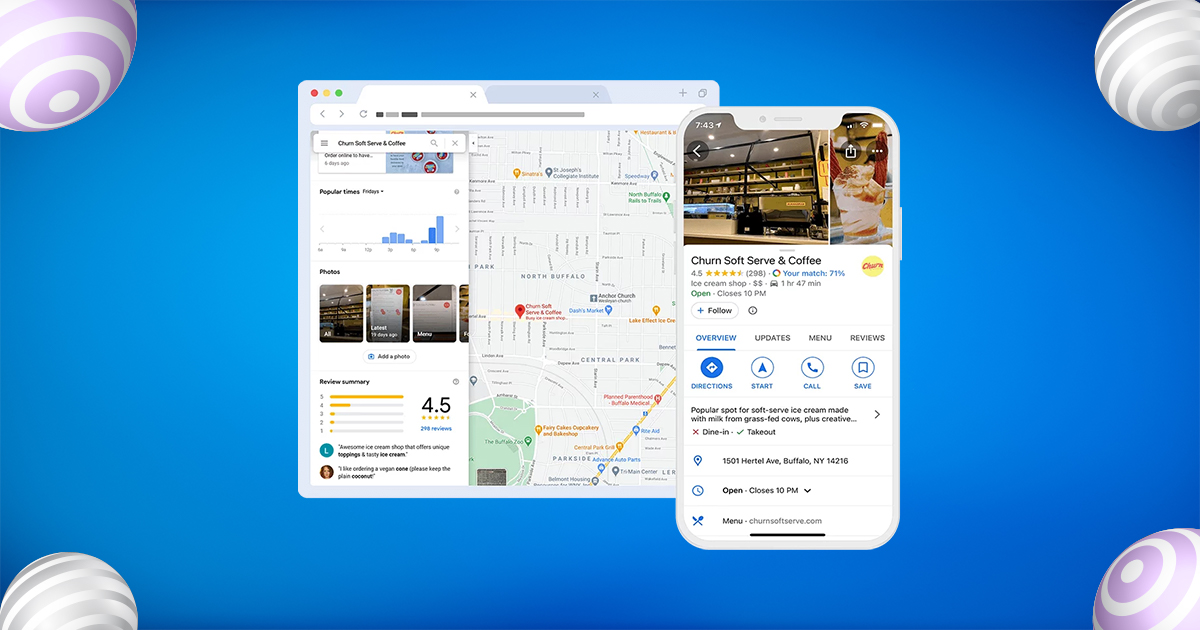Tap the share icon on phone

coord(851,151)
